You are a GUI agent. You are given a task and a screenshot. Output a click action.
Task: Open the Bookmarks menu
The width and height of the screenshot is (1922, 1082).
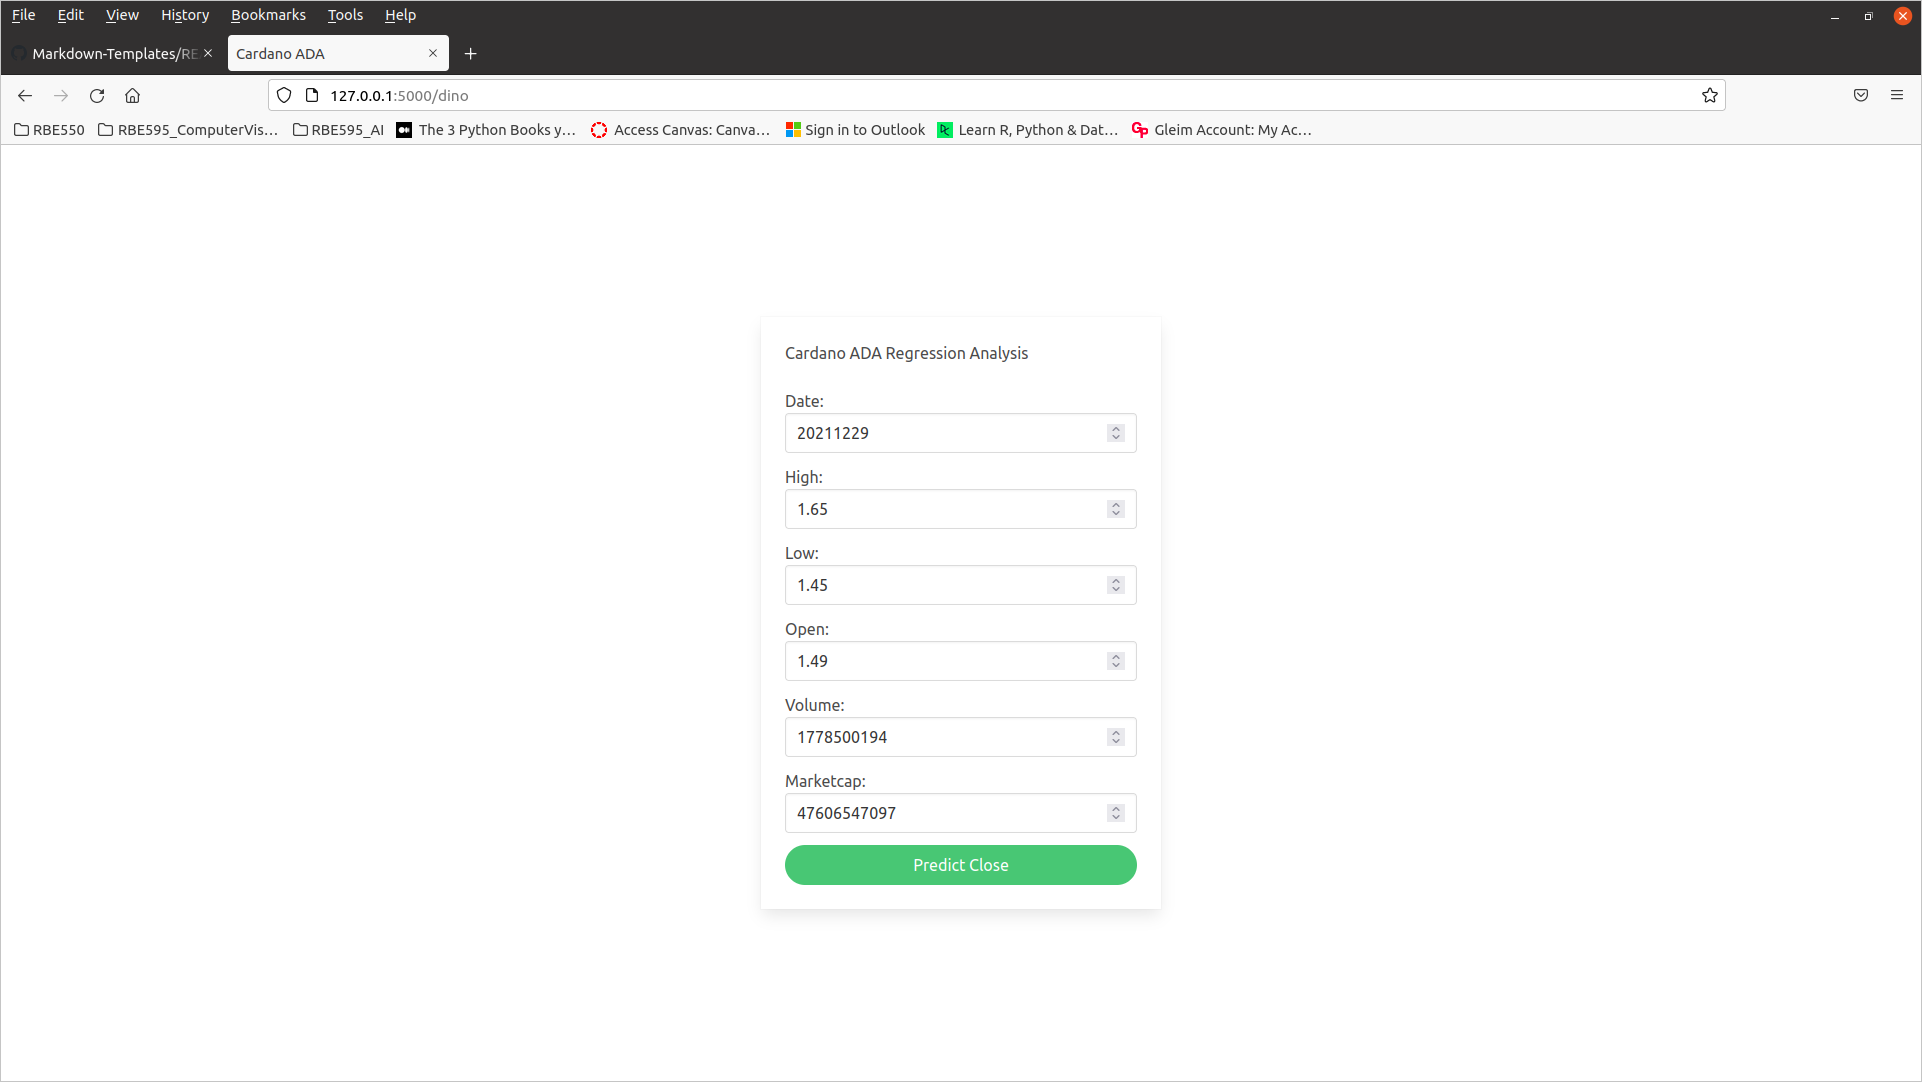coord(268,15)
